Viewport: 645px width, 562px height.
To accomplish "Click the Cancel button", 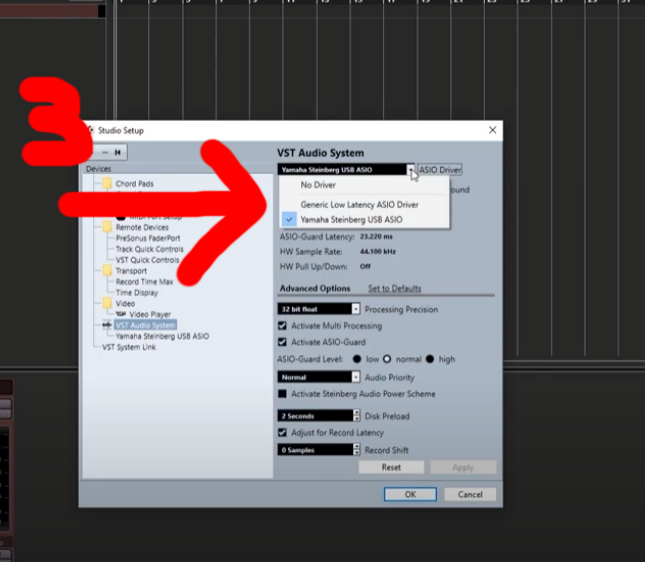I will 470,494.
